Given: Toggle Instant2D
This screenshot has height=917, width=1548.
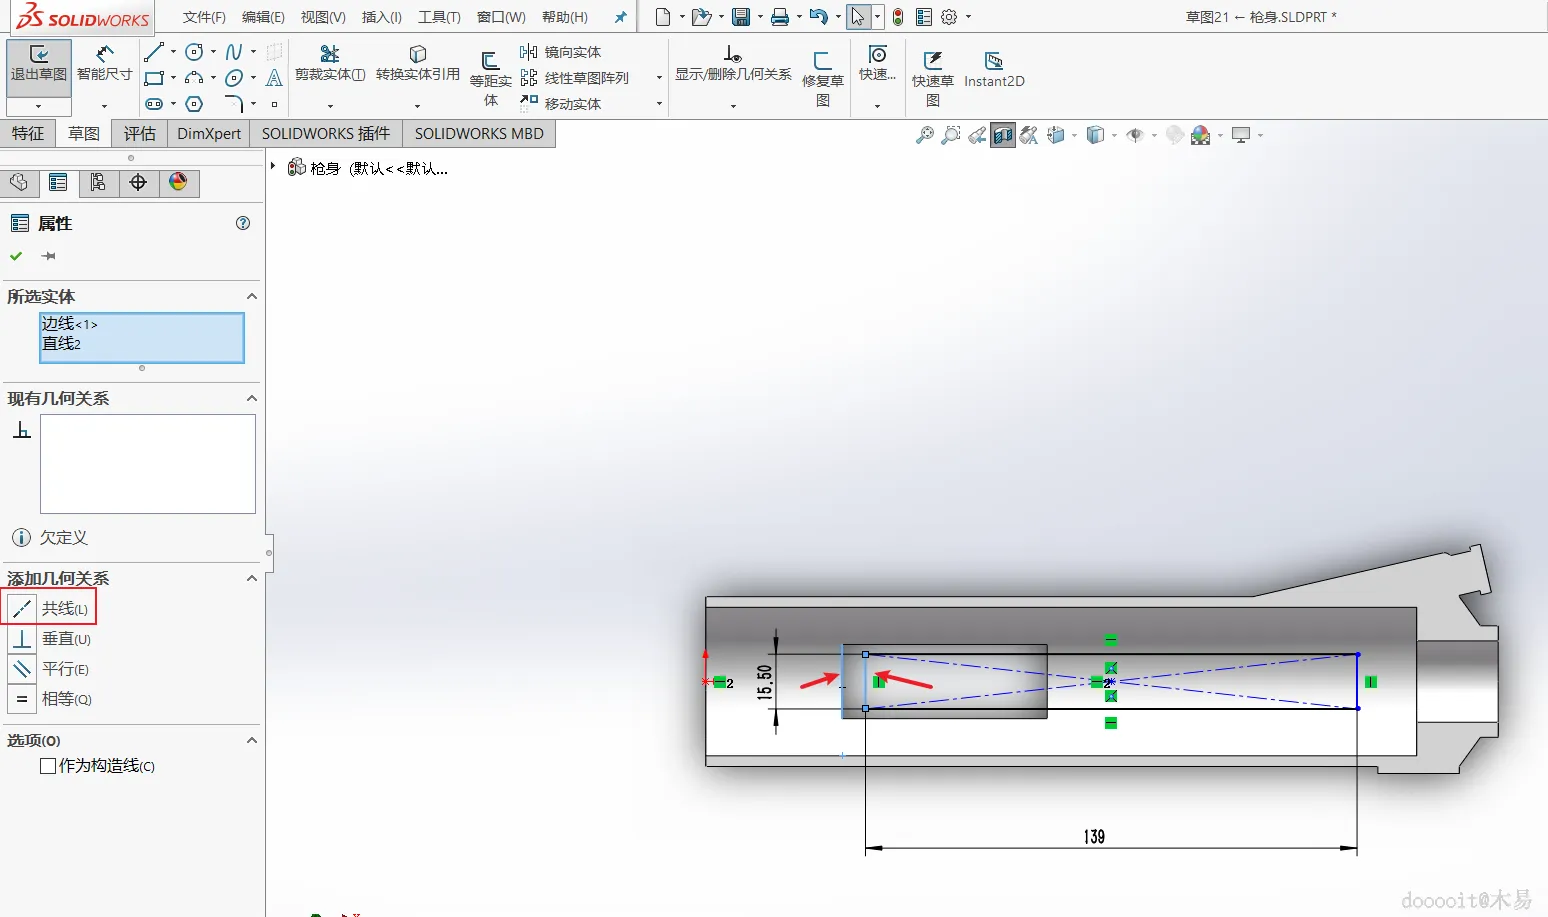Looking at the screenshot, I should pos(994,70).
